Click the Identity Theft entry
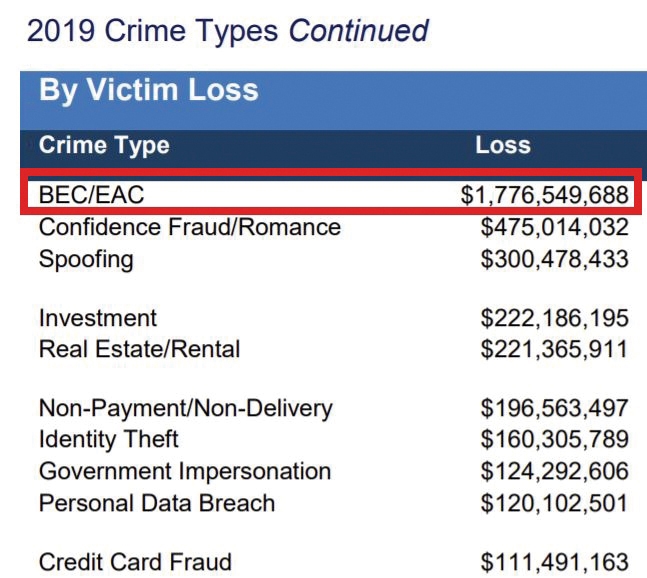This screenshot has height=578, width=647. click(x=109, y=439)
